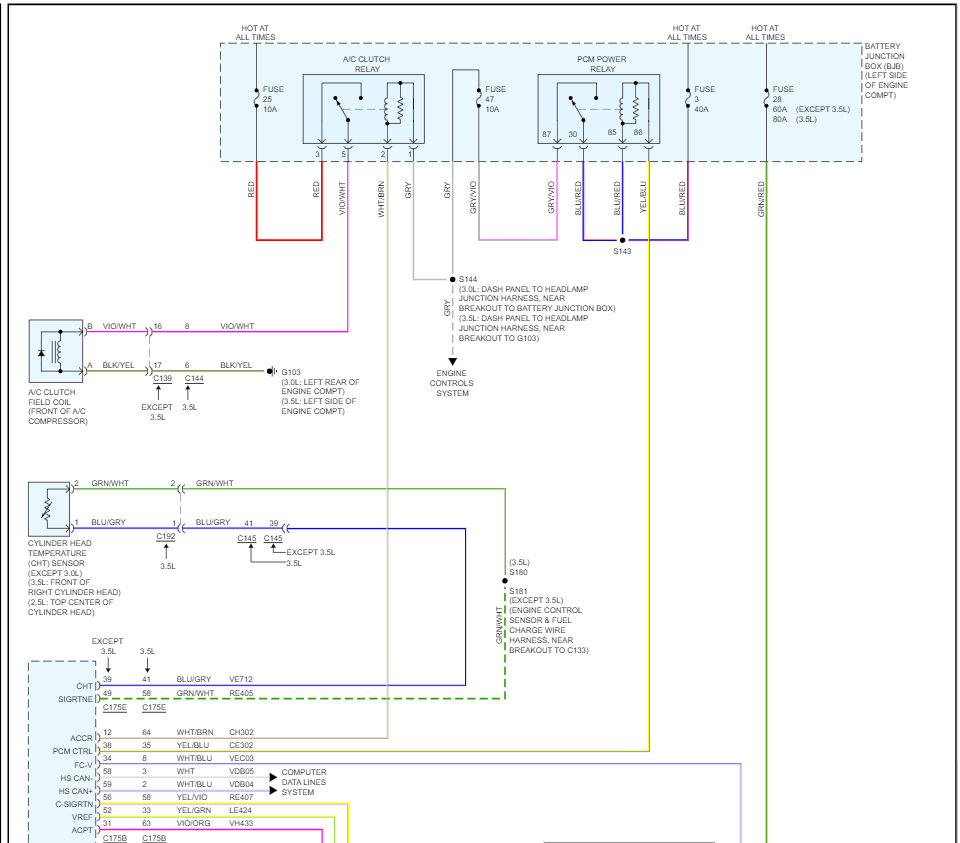960x843 pixels.
Task: Click the S143 splice point
Action: pos(622,241)
